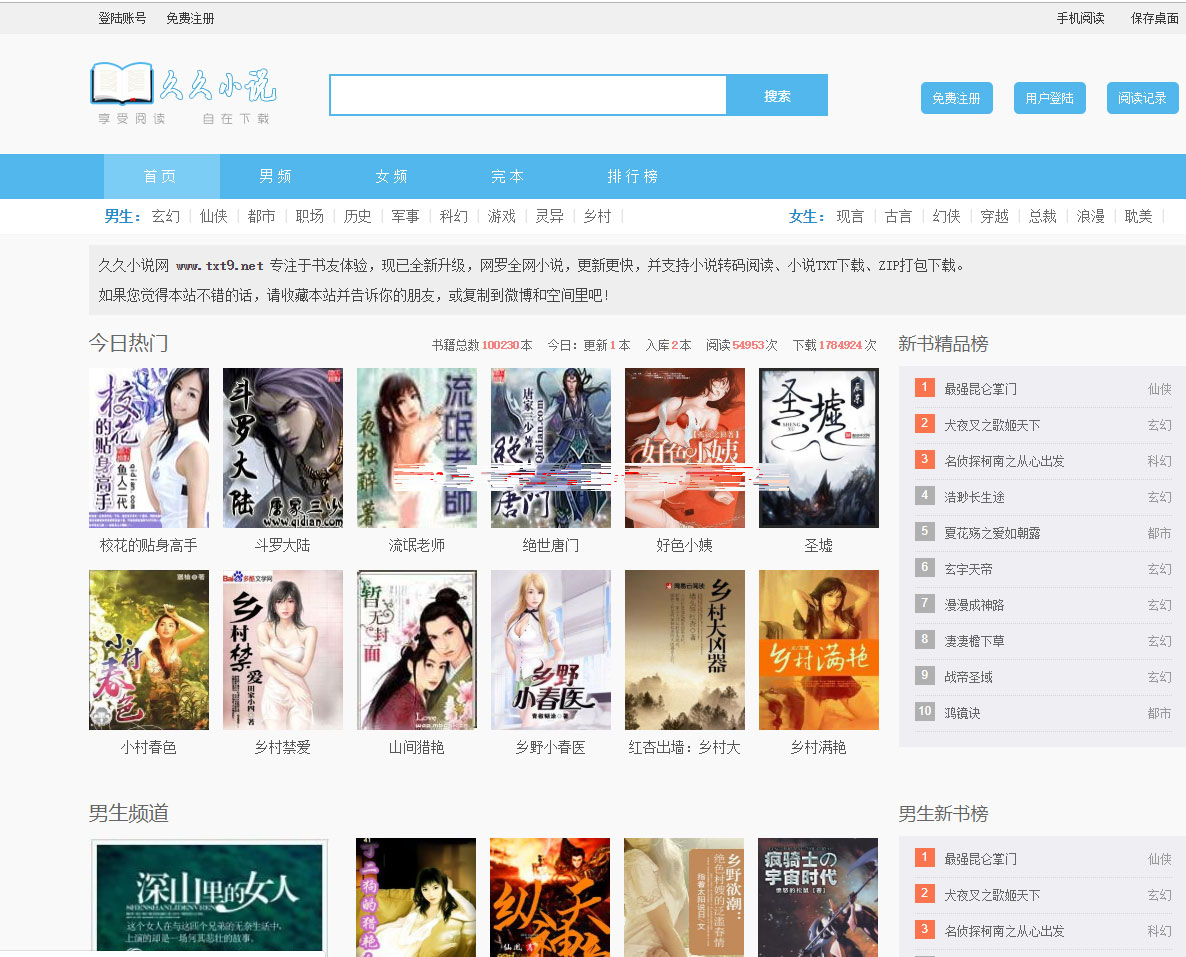Open 手机阅读 link
Viewport: 1186px width, 957px height.
[x=1080, y=18]
